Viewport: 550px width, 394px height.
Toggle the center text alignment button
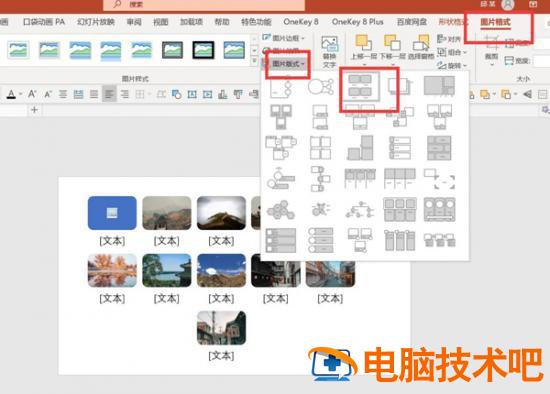click(x=63, y=94)
